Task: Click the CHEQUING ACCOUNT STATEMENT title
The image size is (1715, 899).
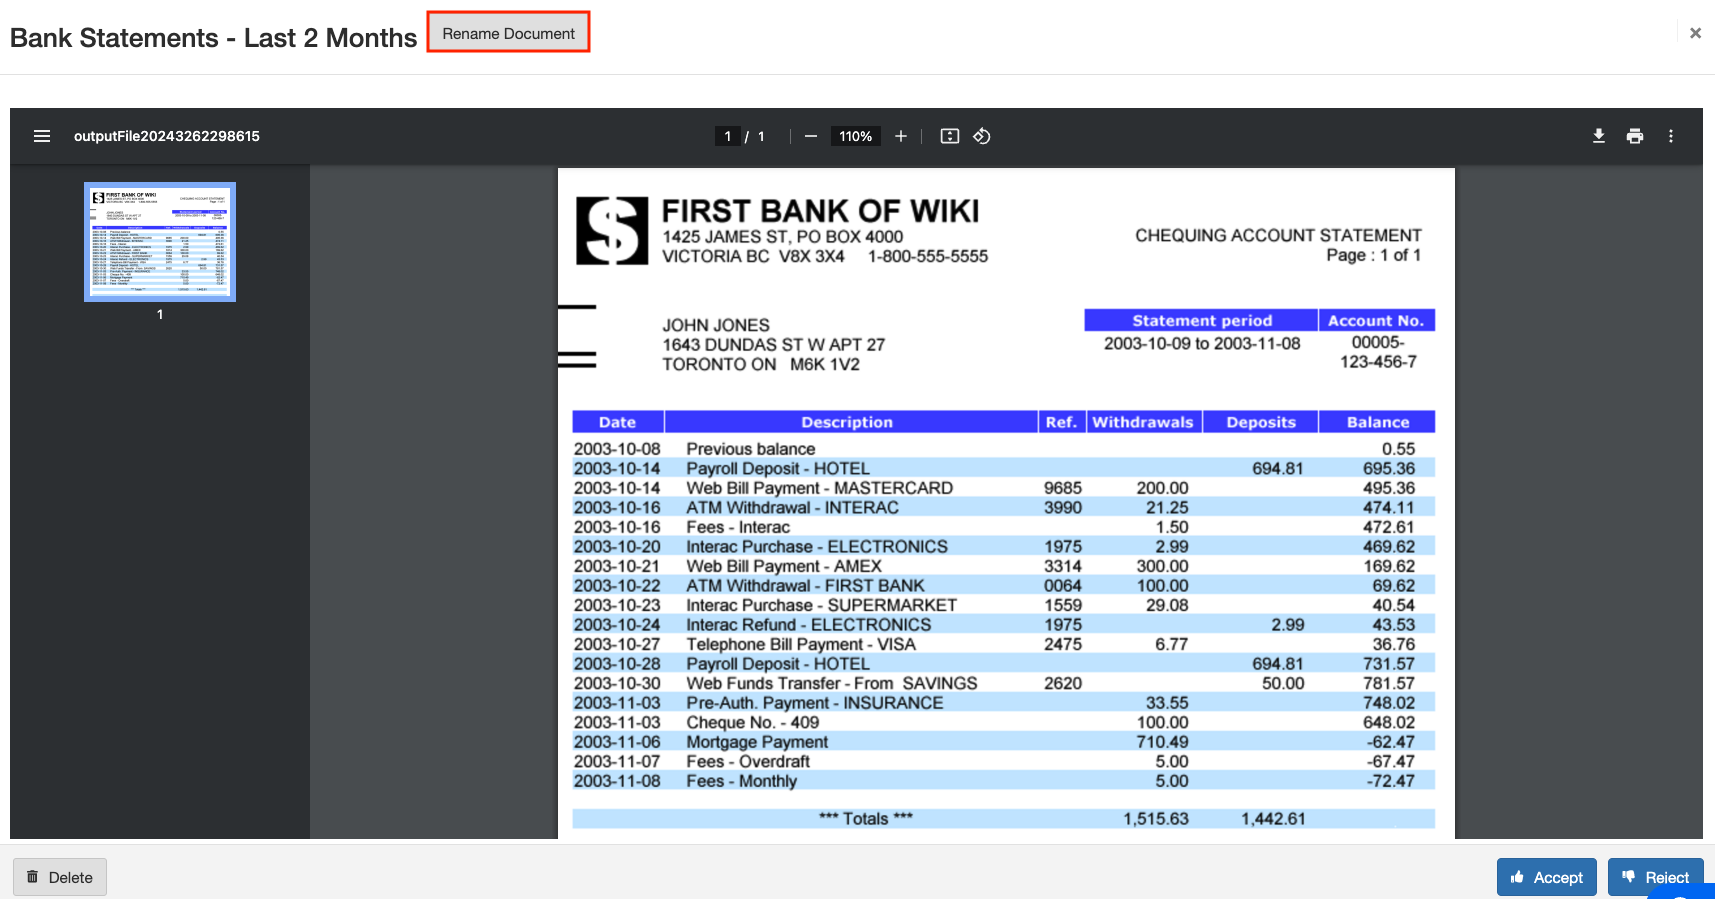Action: click(1278, 235)
